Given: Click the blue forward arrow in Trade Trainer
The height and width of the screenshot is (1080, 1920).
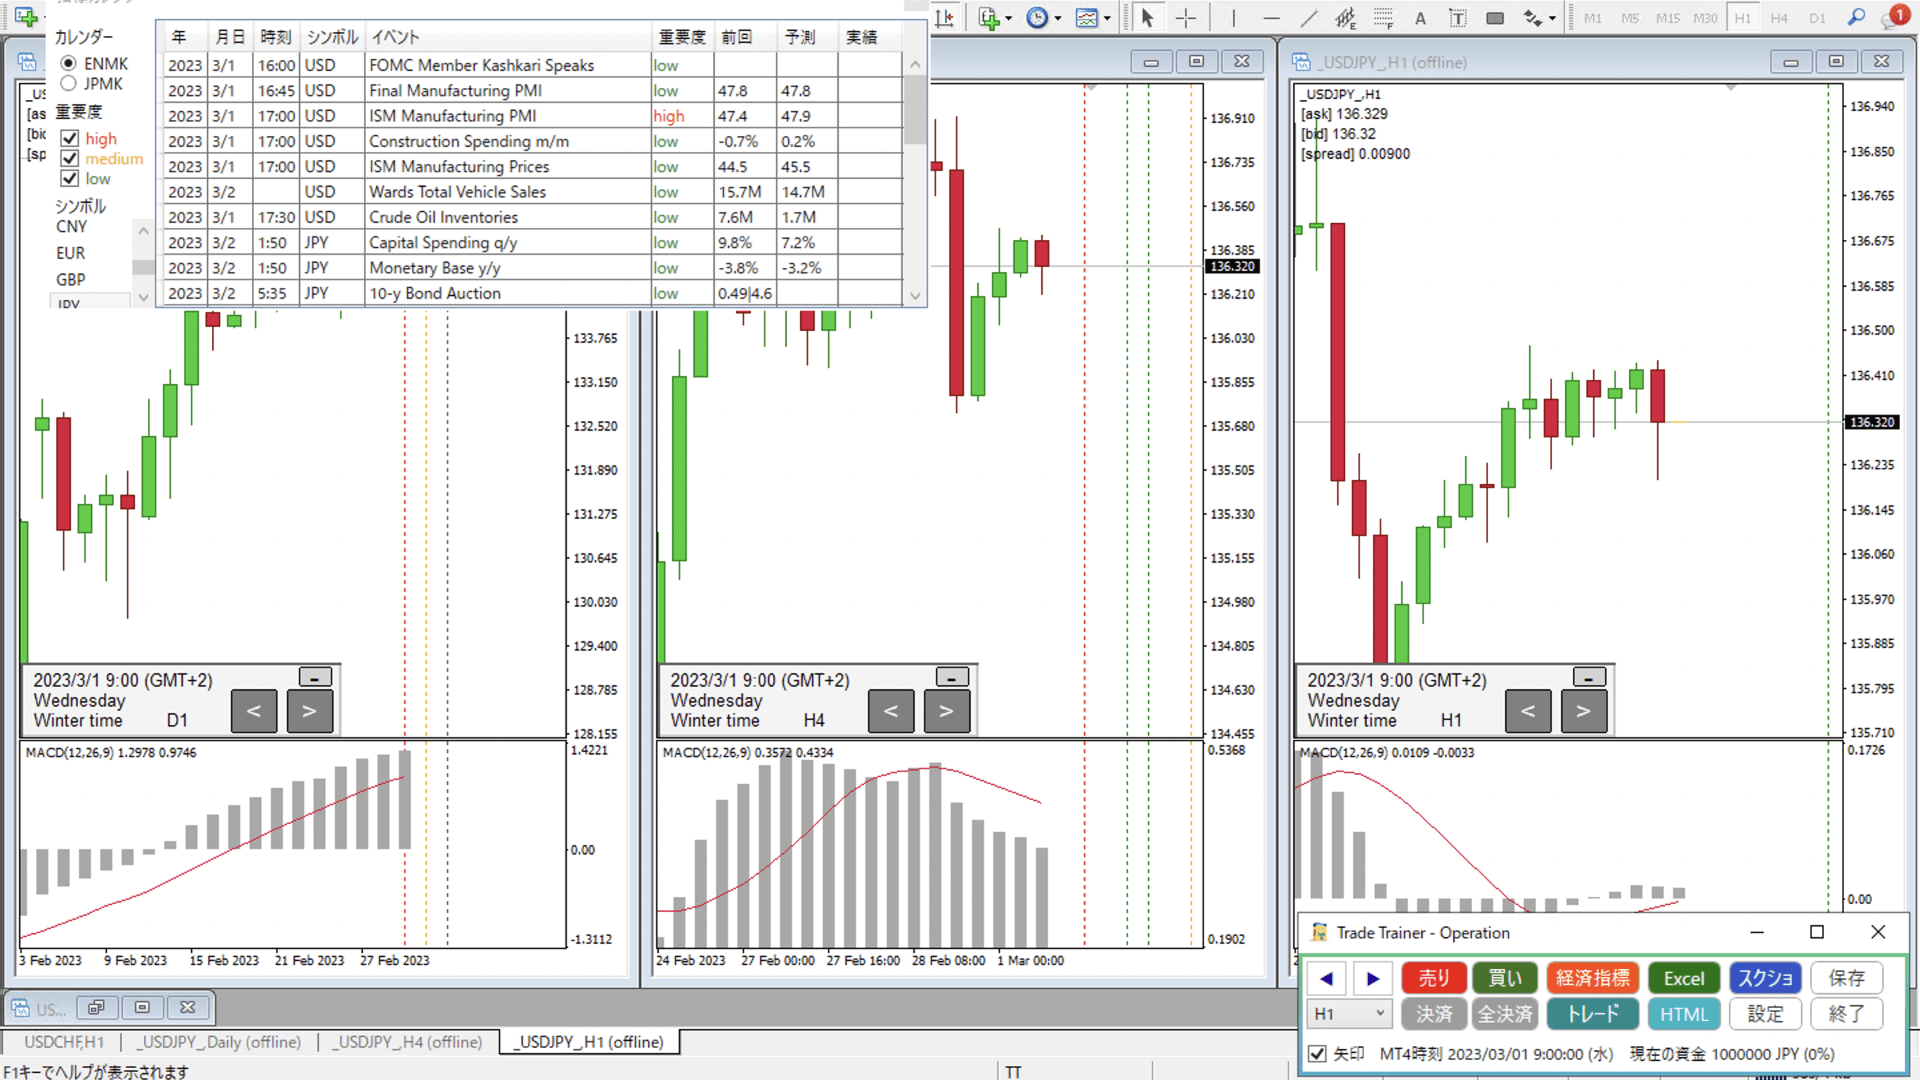Looking at the screenshot, I should click(1373, 978).
